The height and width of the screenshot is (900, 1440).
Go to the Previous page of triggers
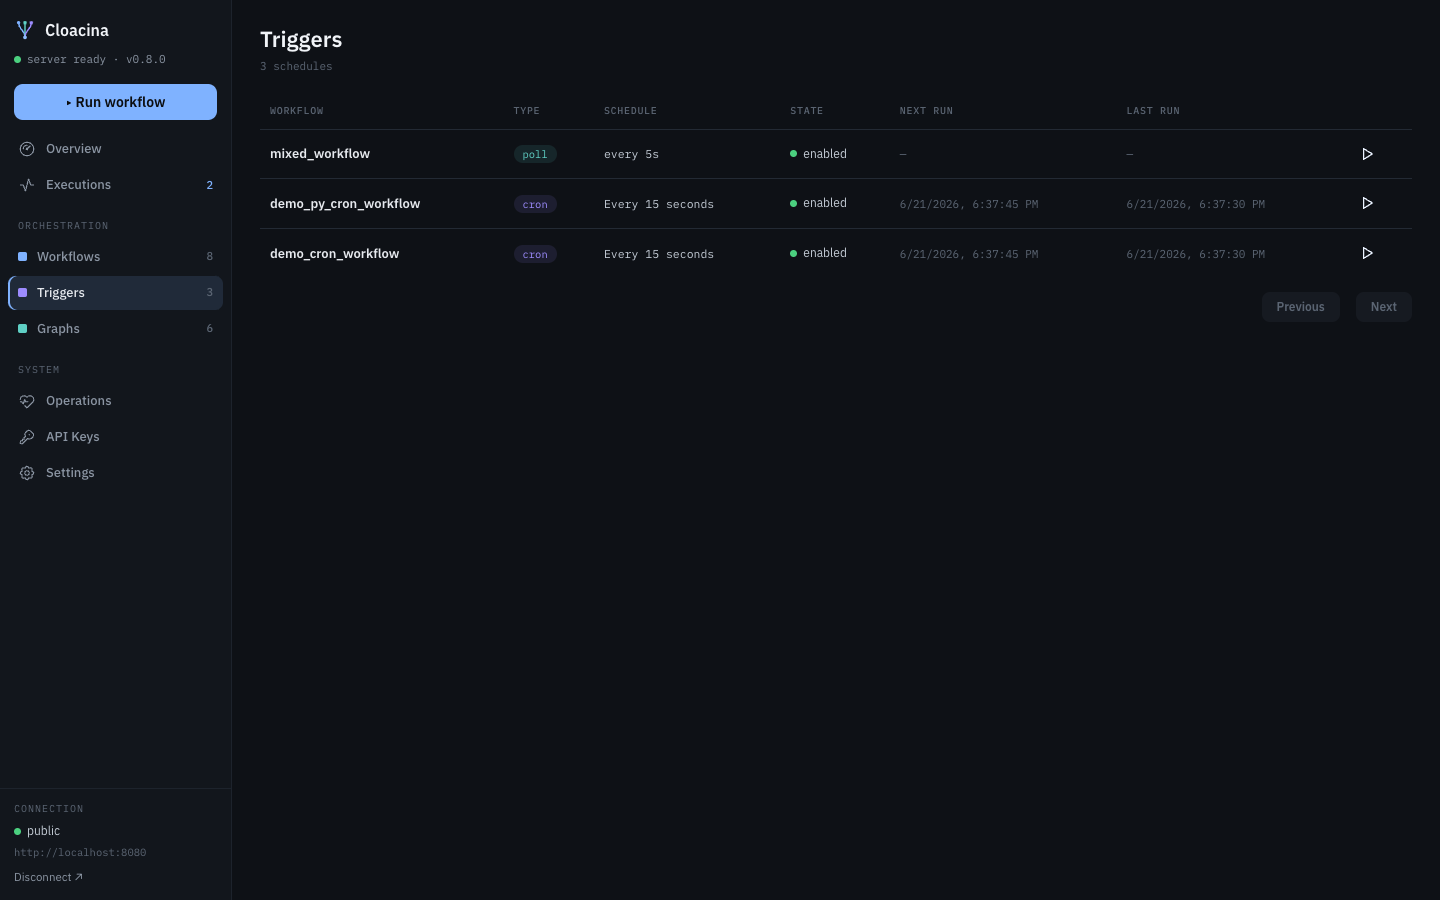[1300, 307]
